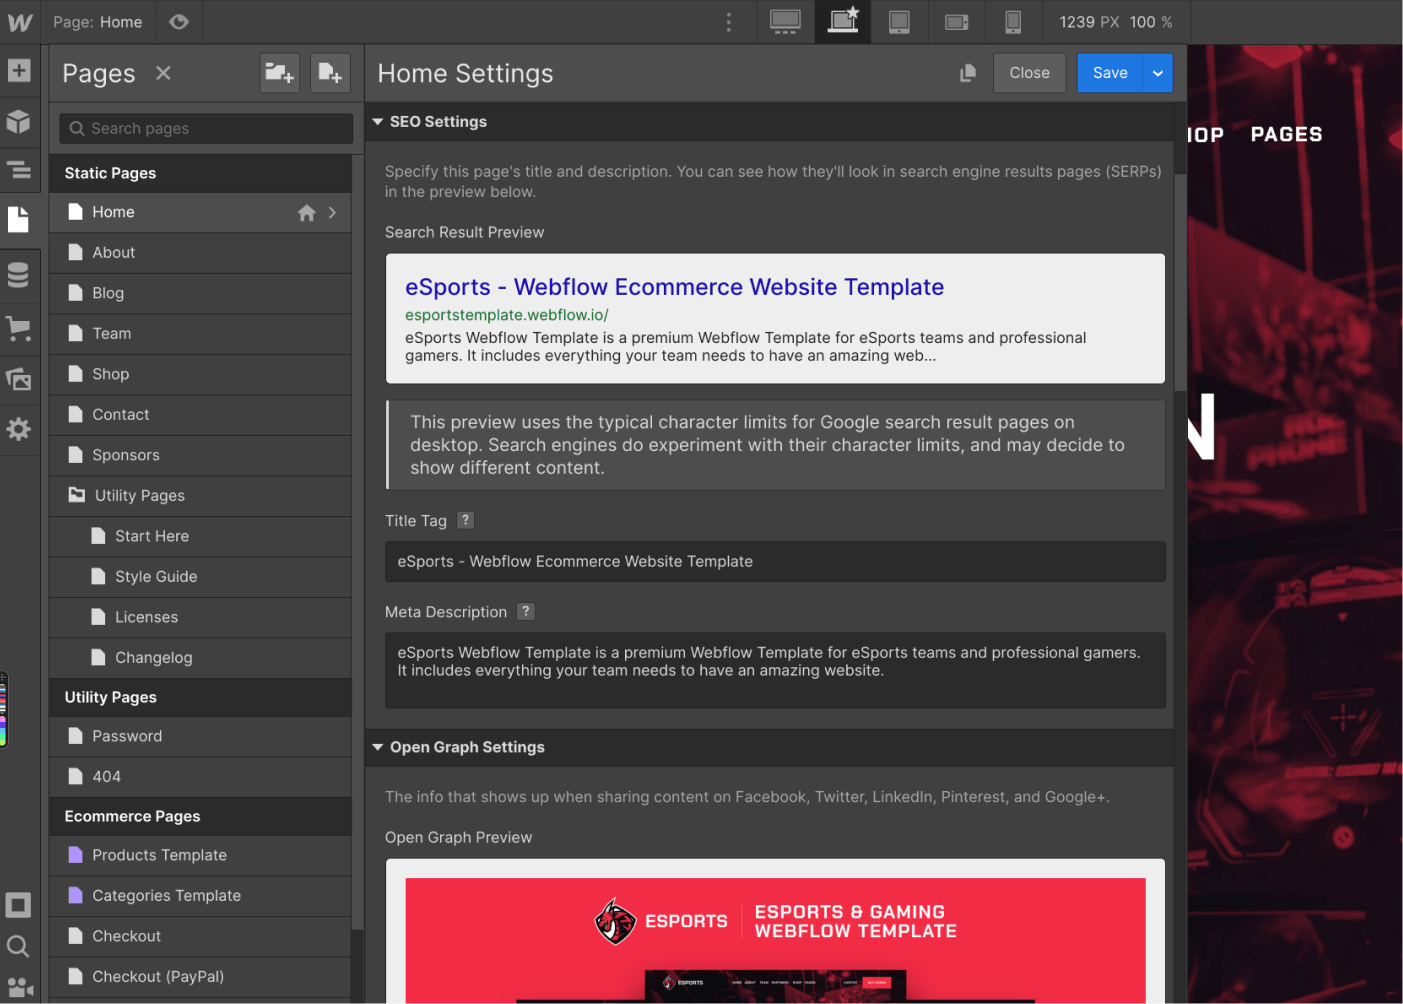Select the Categories Template page
The height and width of the screenshot is (1004, 1403).
point(200,896)
